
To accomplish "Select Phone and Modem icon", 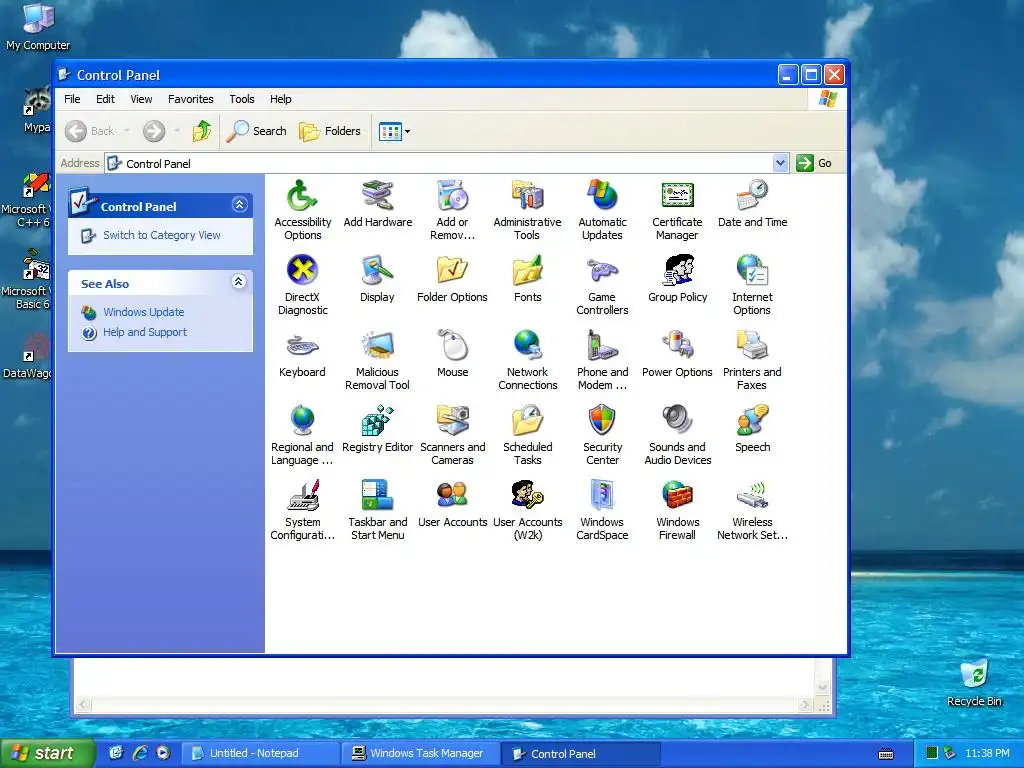I will (x=602, y=359).
